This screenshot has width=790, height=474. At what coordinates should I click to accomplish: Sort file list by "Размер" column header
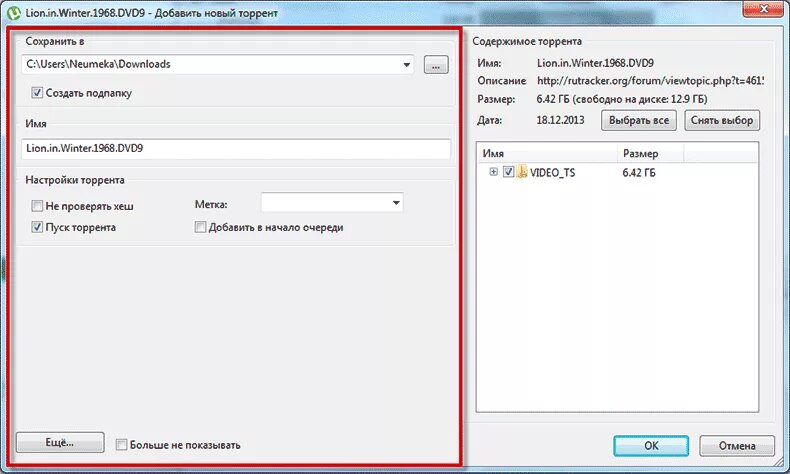(650, 153)
